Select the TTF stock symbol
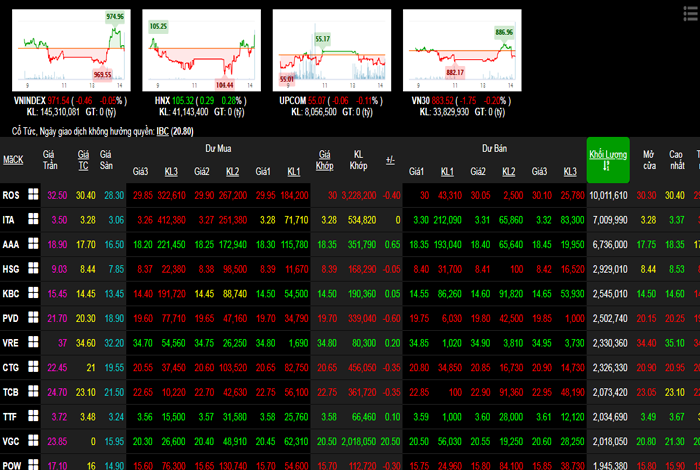The image size is (700, 470). [x=10, y=416]
